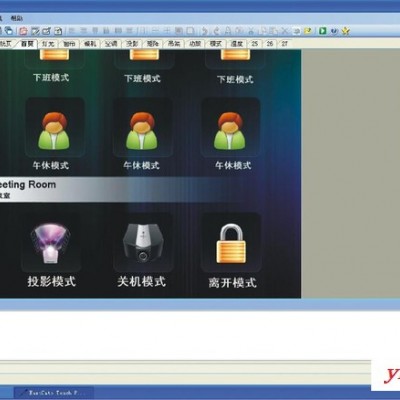Switch to the tab labeled 27
Viewport: 400px width, 400px height.
(284, 44)
